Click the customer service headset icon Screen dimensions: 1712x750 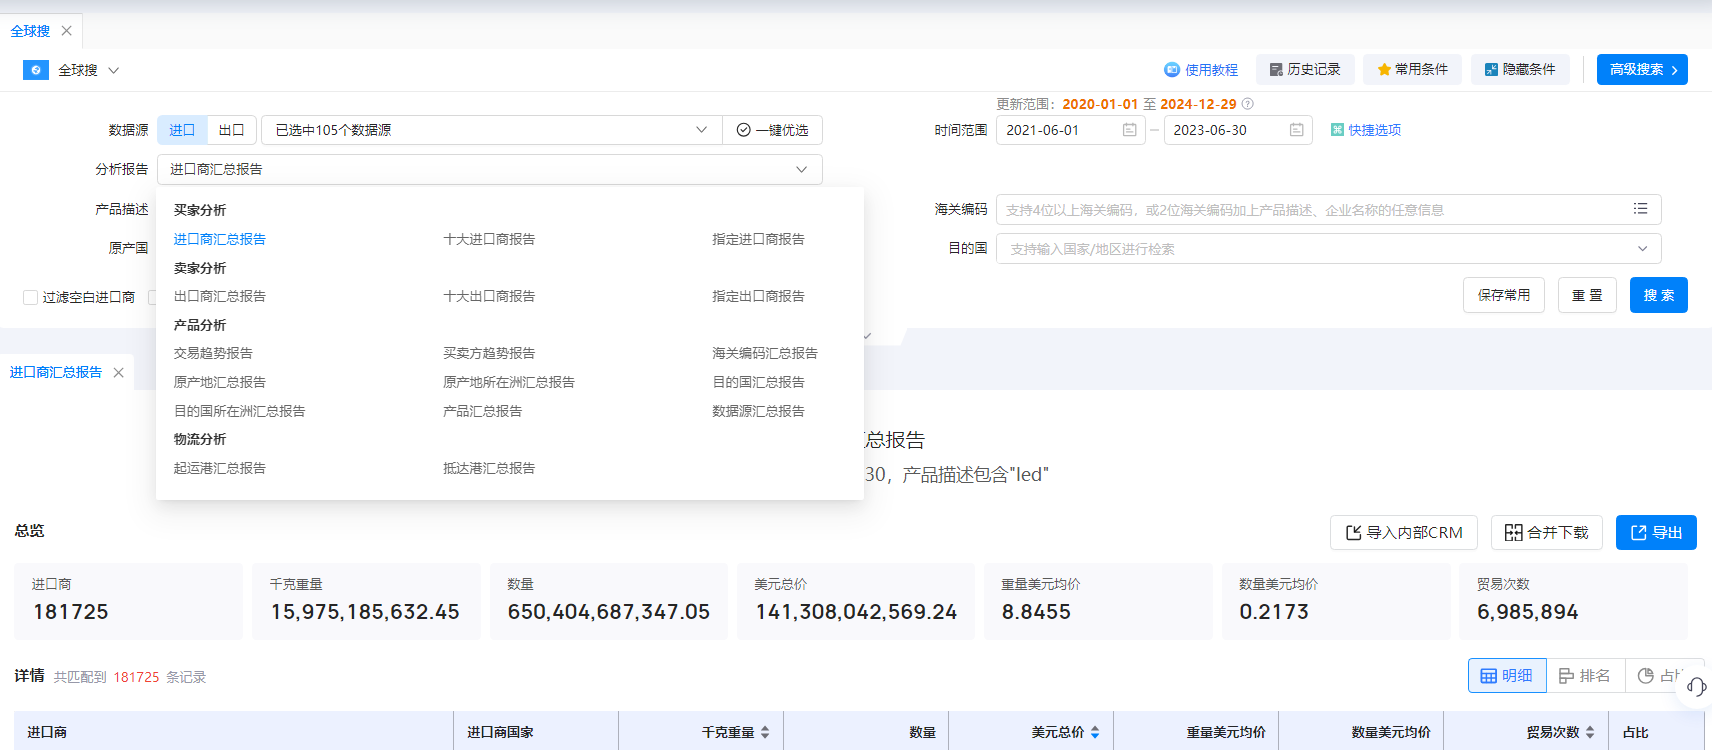click(x=1696, y=686)
